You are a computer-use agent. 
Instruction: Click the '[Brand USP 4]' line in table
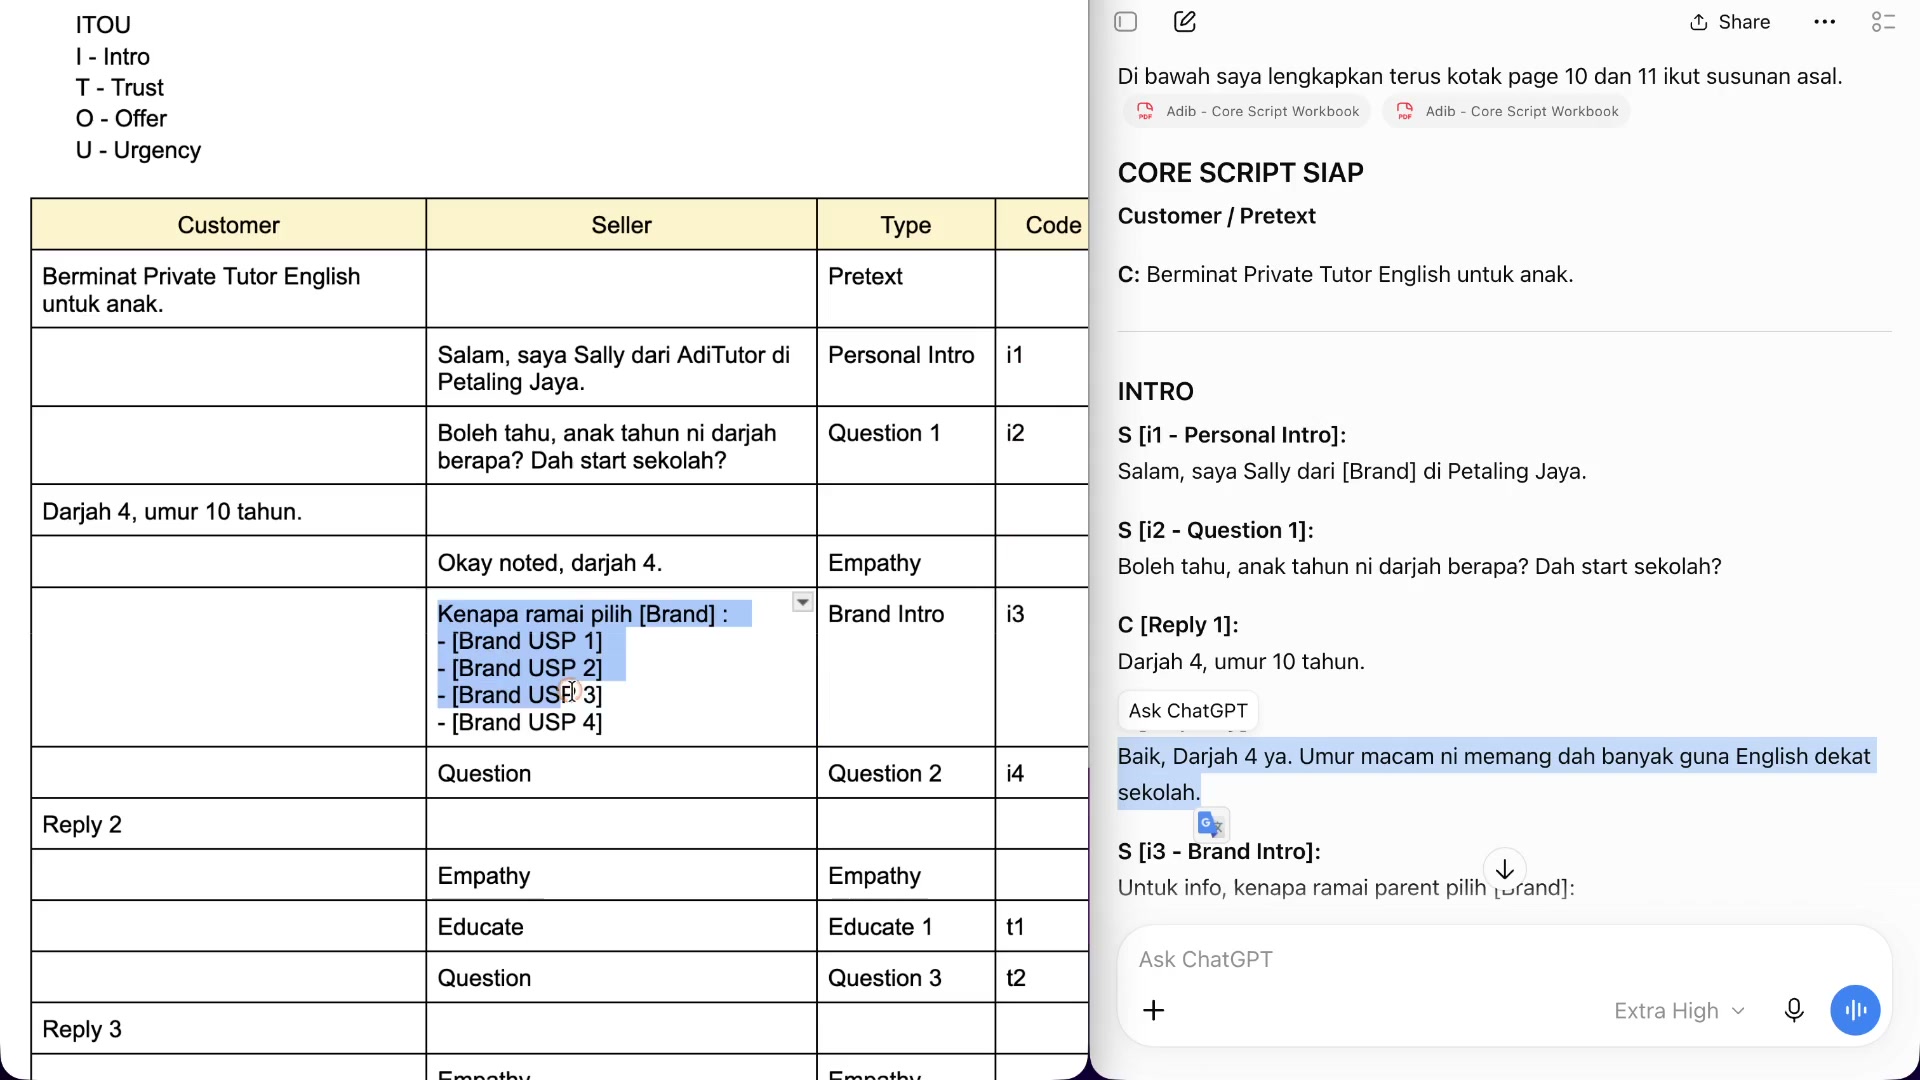tap(520, 723)
